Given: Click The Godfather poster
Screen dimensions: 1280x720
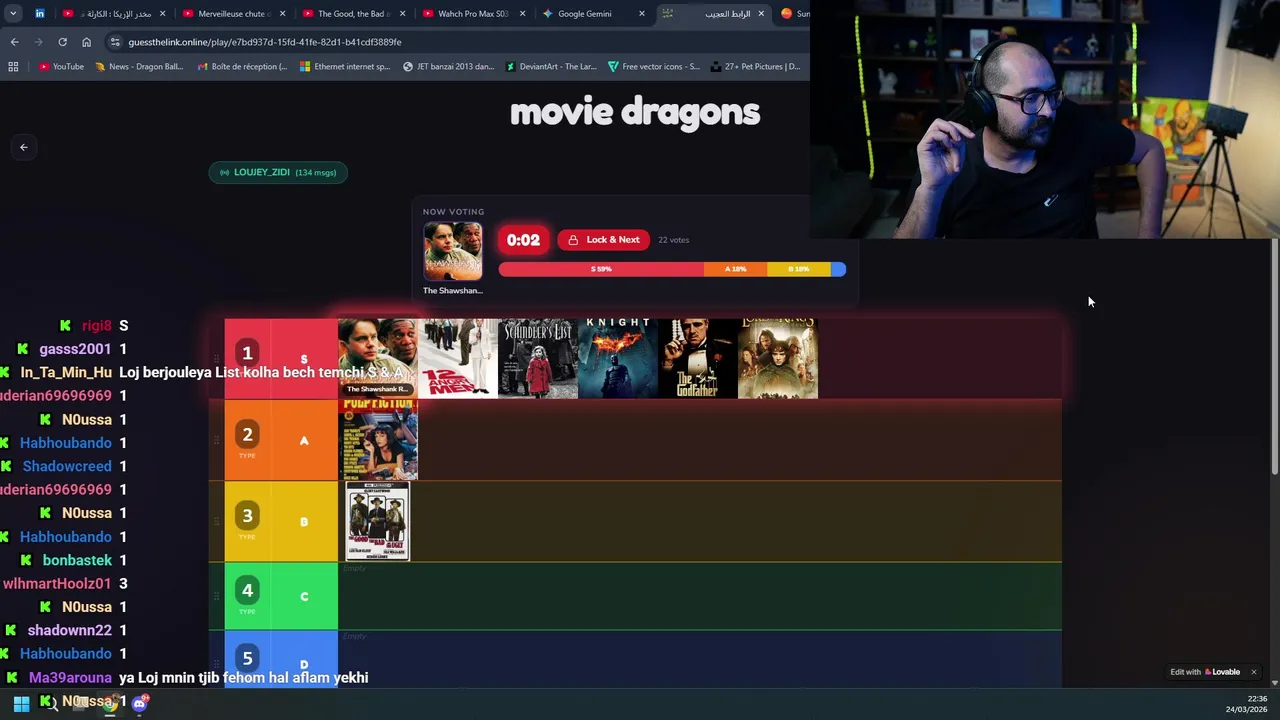Looking at the screenshot, I should (698, 358).
